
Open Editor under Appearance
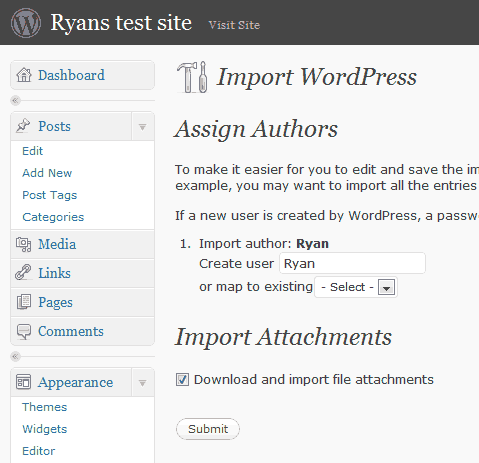[x=39, y=451]
